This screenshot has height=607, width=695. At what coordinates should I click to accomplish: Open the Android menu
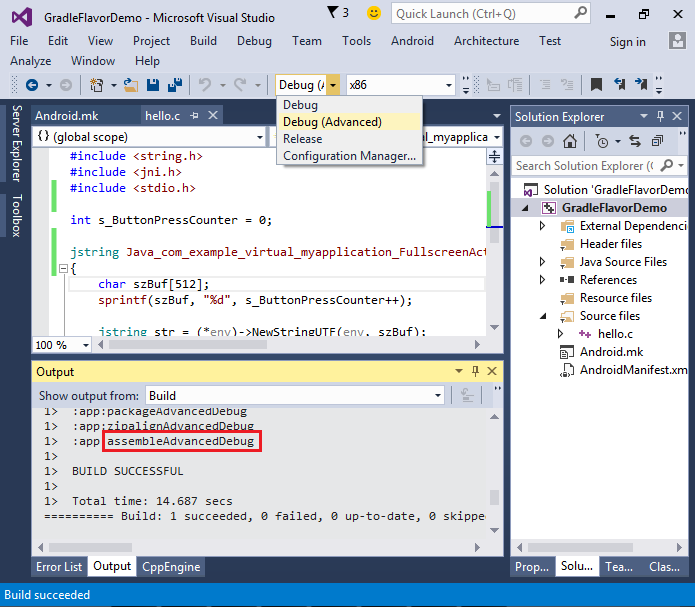pos(412,41)
